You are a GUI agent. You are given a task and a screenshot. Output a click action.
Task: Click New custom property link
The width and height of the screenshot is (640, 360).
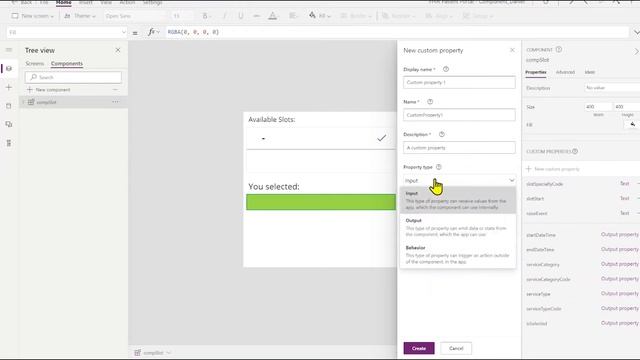[553, 169]
